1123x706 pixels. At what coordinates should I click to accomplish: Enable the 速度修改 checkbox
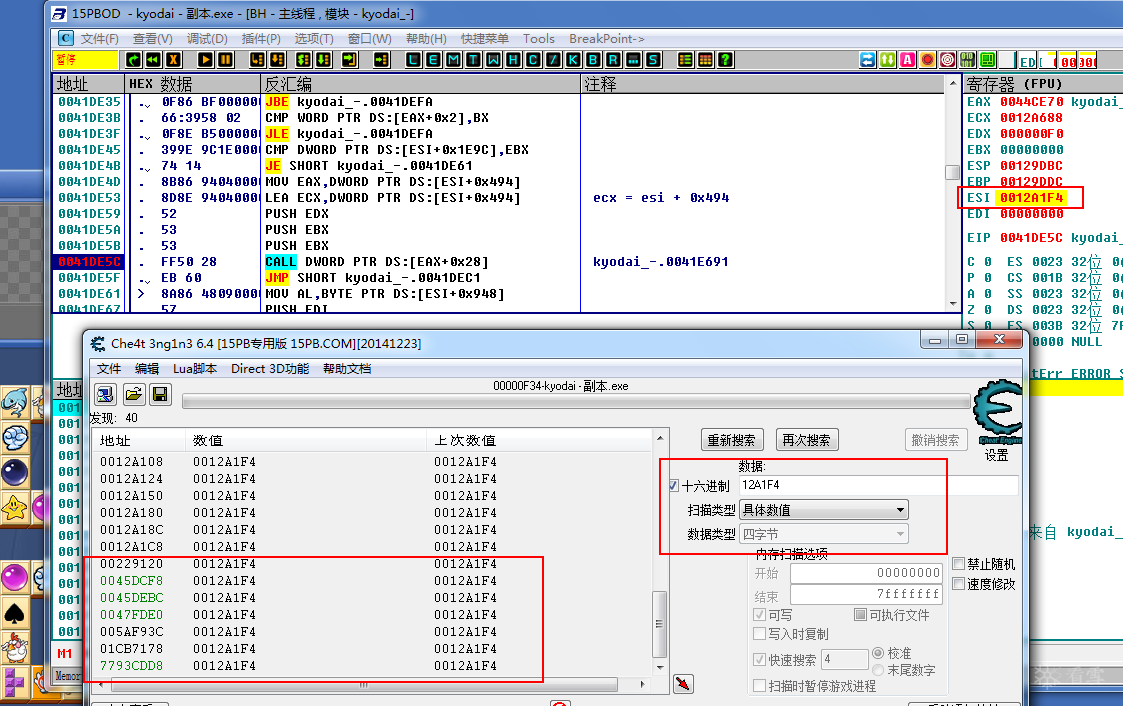[958, 584]
